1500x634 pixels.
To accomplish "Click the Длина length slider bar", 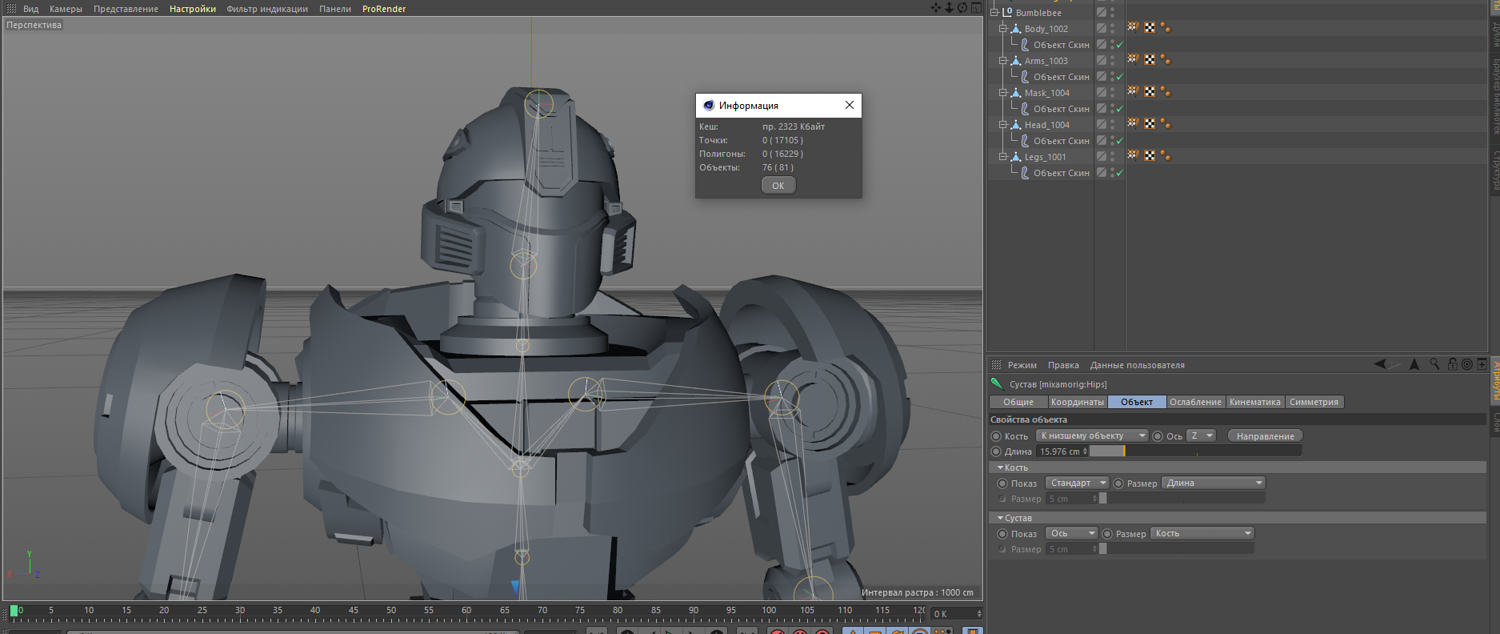I will [x=1195, y=452].
